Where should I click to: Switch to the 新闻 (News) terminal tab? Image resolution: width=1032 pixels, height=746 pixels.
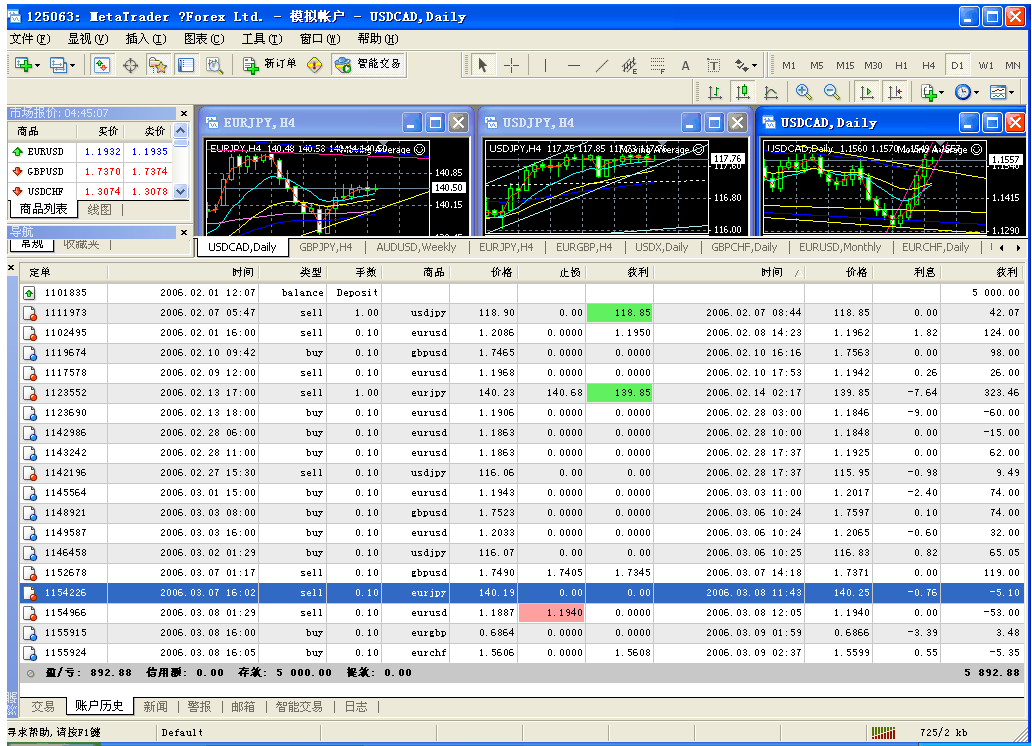pyautogui.click(x=155, y=706)
